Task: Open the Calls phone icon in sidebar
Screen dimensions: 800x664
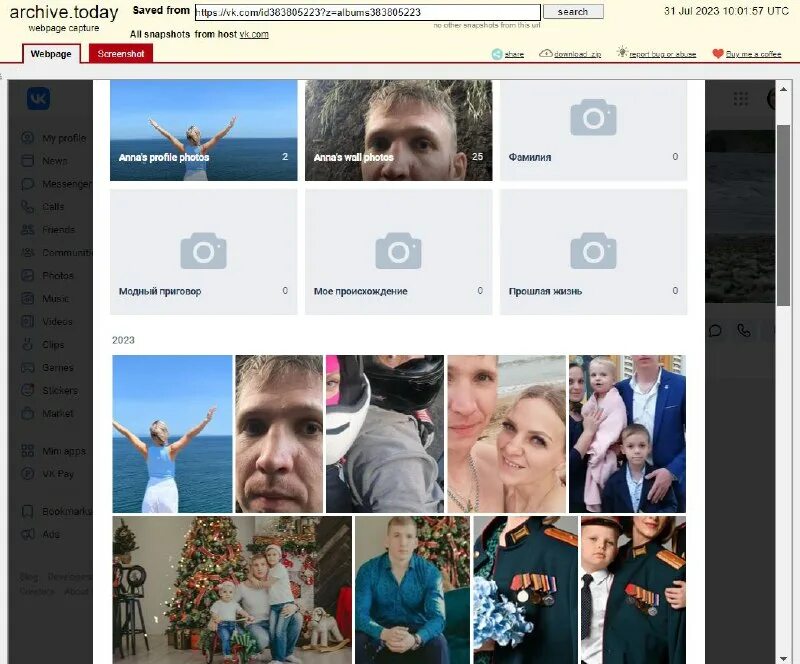Action: [28, 207]
